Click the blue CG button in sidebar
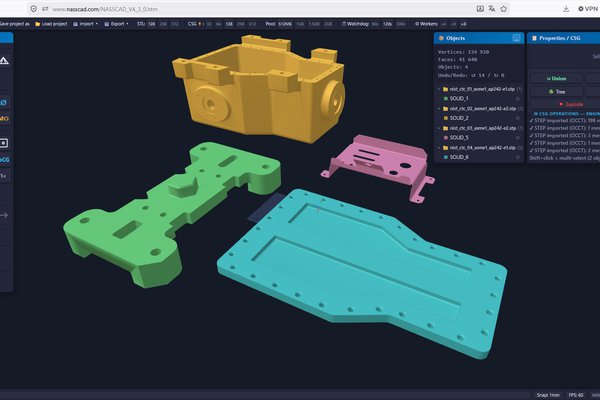Image resolution: width=600 pixels, height=400 pixels. [5, 160]
